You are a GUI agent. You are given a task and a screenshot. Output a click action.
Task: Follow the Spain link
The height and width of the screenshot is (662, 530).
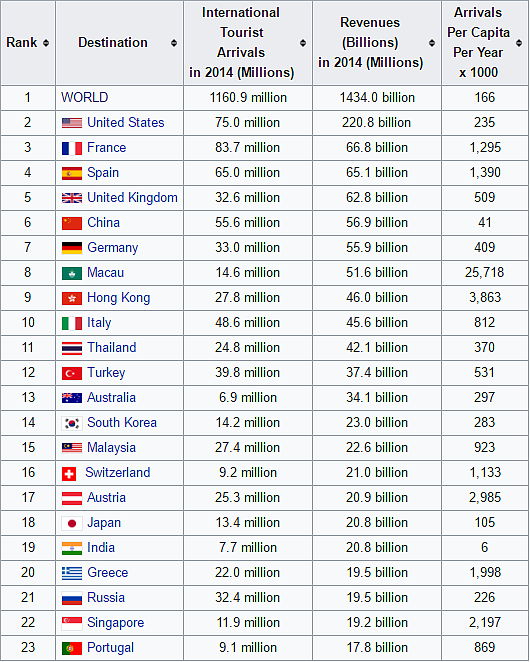coord(103,173)
